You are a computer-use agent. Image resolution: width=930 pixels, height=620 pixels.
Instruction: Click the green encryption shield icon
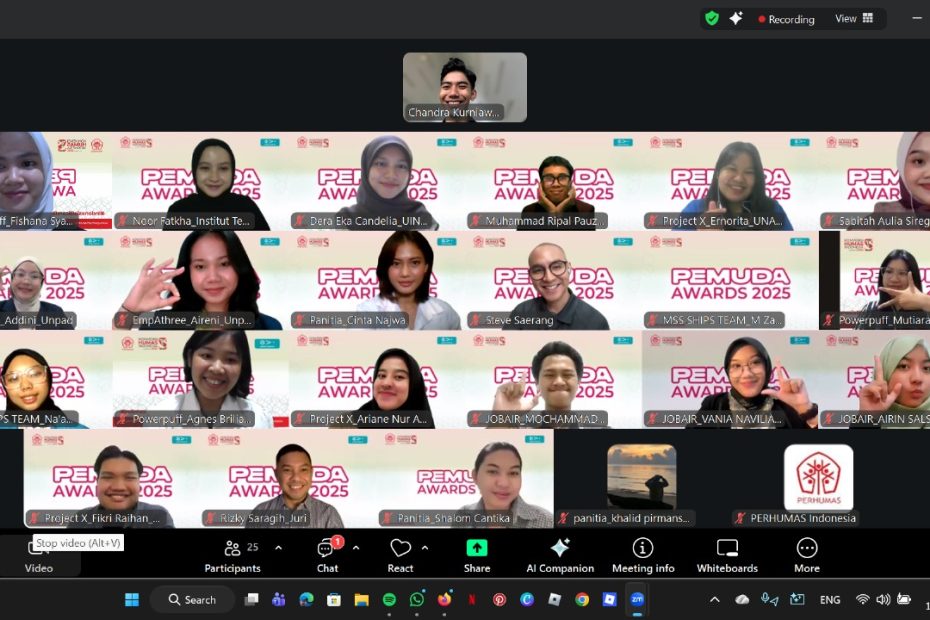tap(712, 18)
